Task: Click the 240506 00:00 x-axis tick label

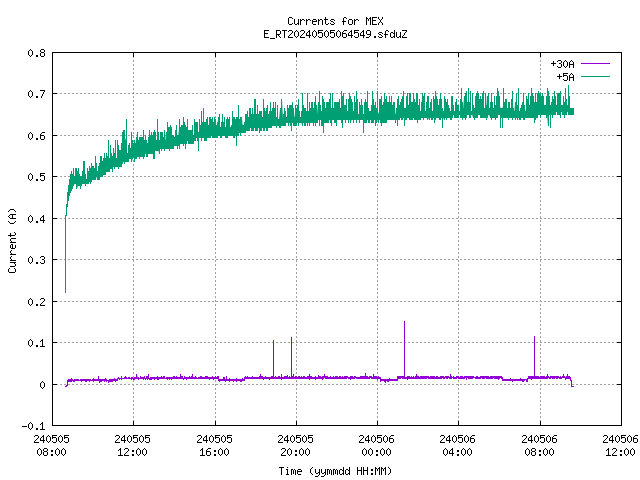Action: (376, 445)
